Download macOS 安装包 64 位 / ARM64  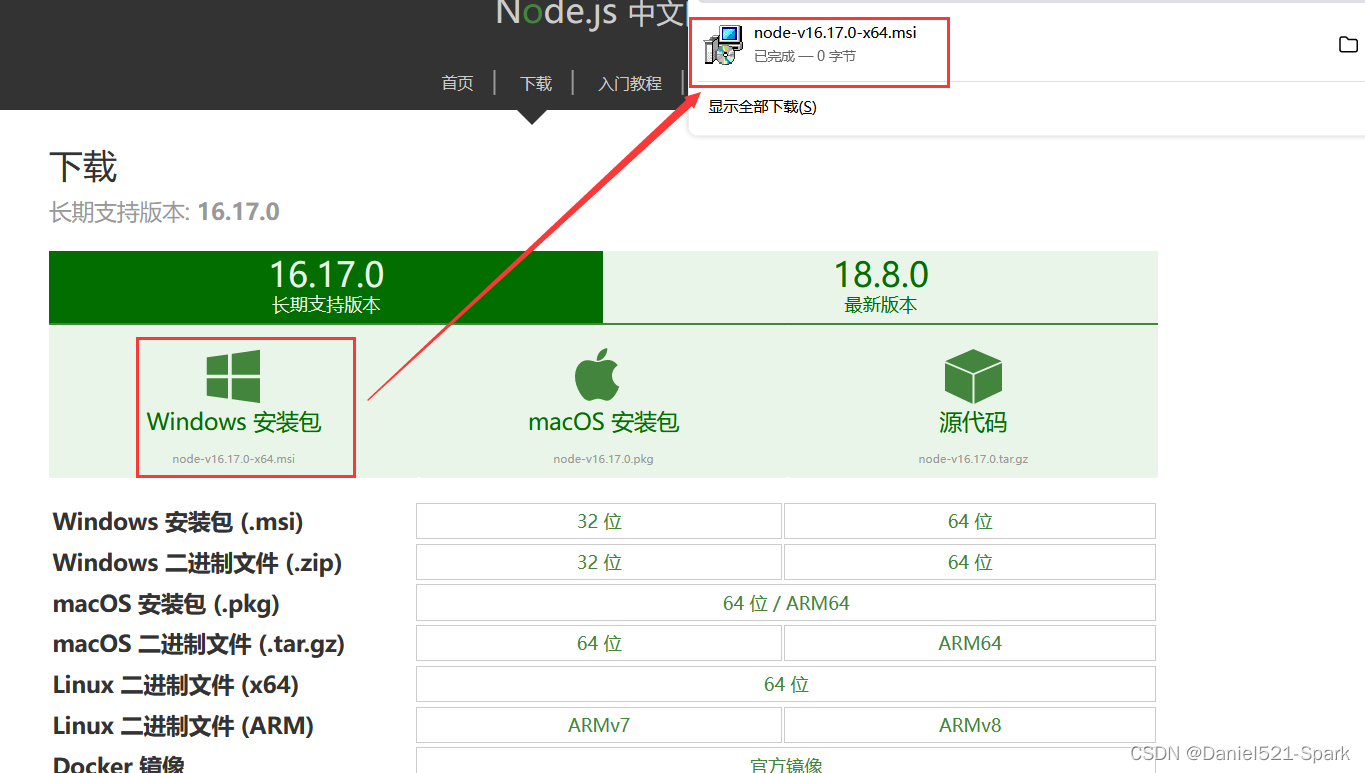point(786,603)
